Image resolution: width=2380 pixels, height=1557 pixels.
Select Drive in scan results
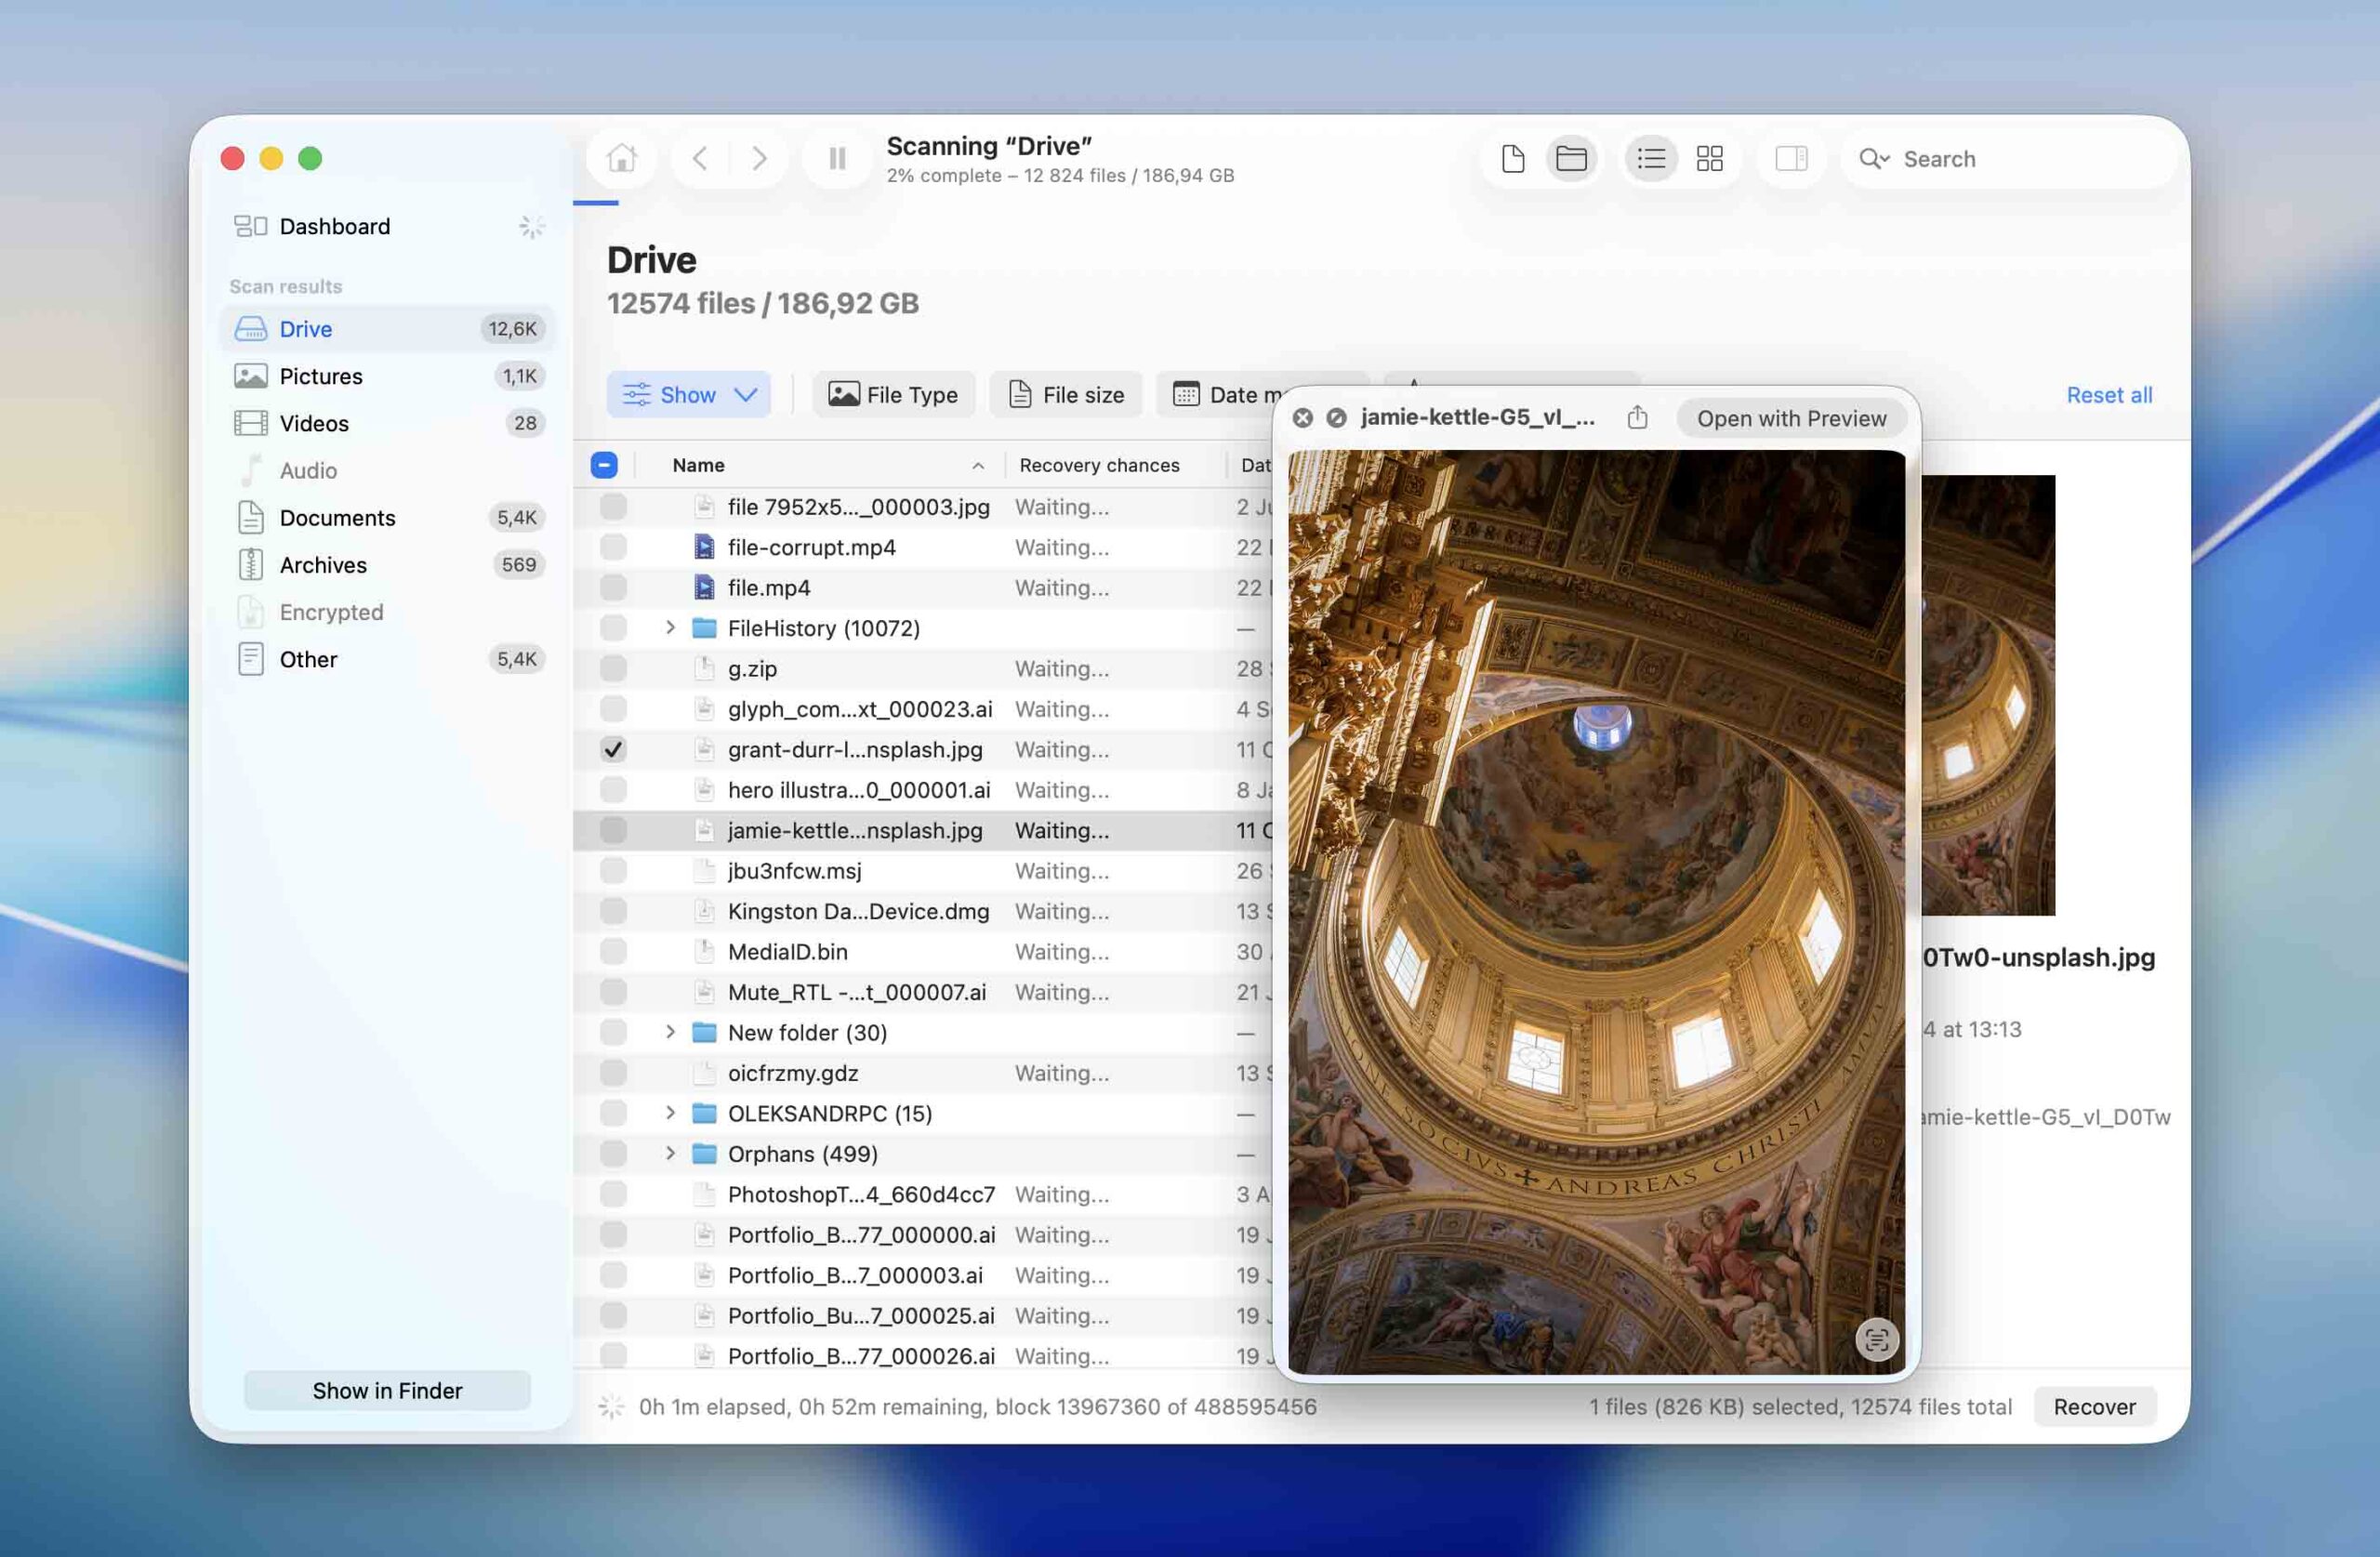click(x=387, y=329)
